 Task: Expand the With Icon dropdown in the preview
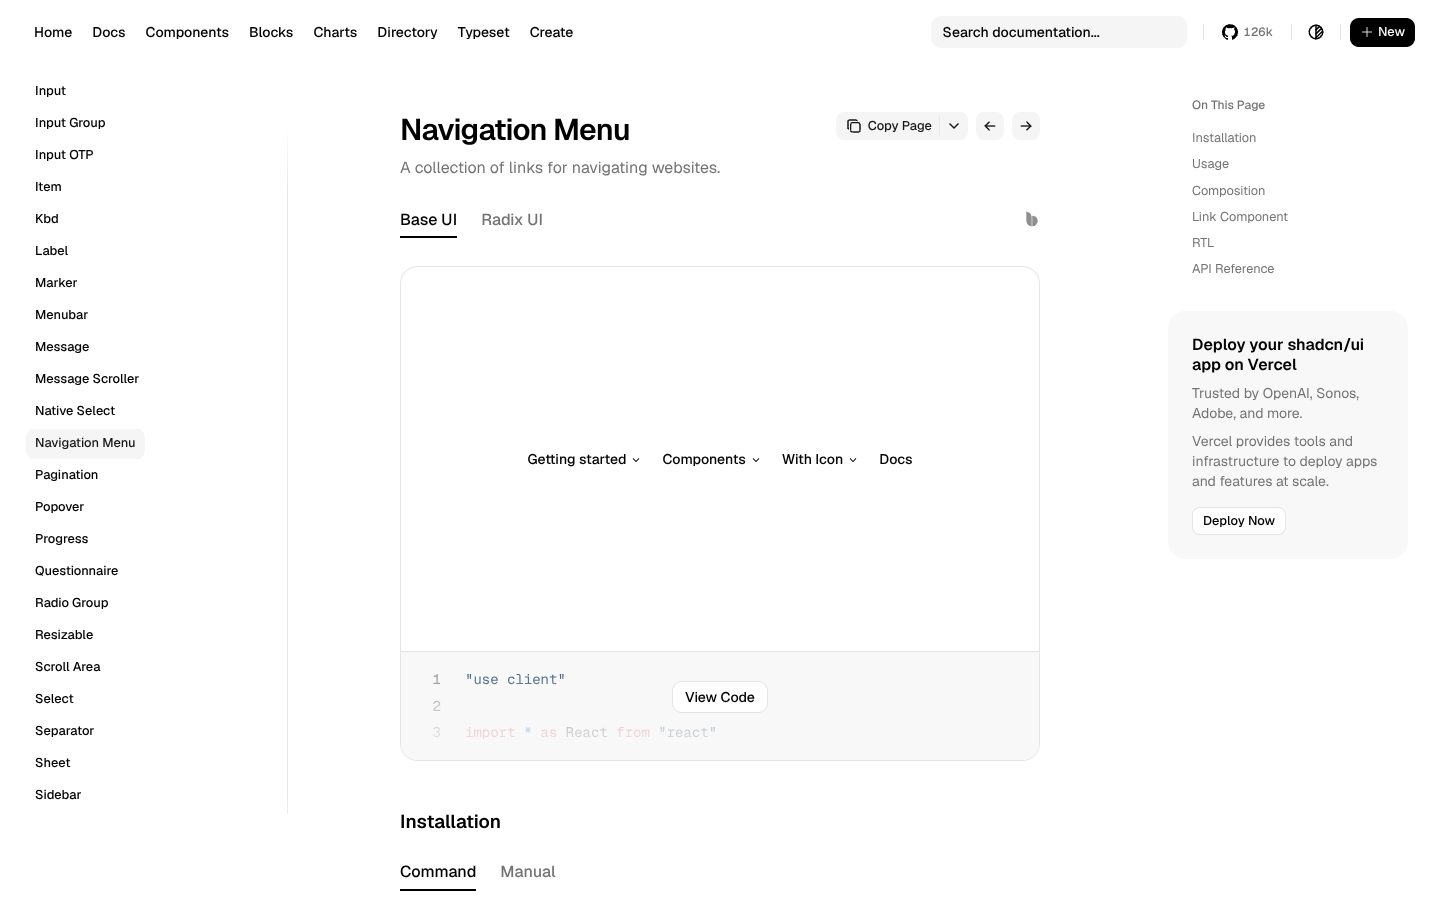[820, 459]
